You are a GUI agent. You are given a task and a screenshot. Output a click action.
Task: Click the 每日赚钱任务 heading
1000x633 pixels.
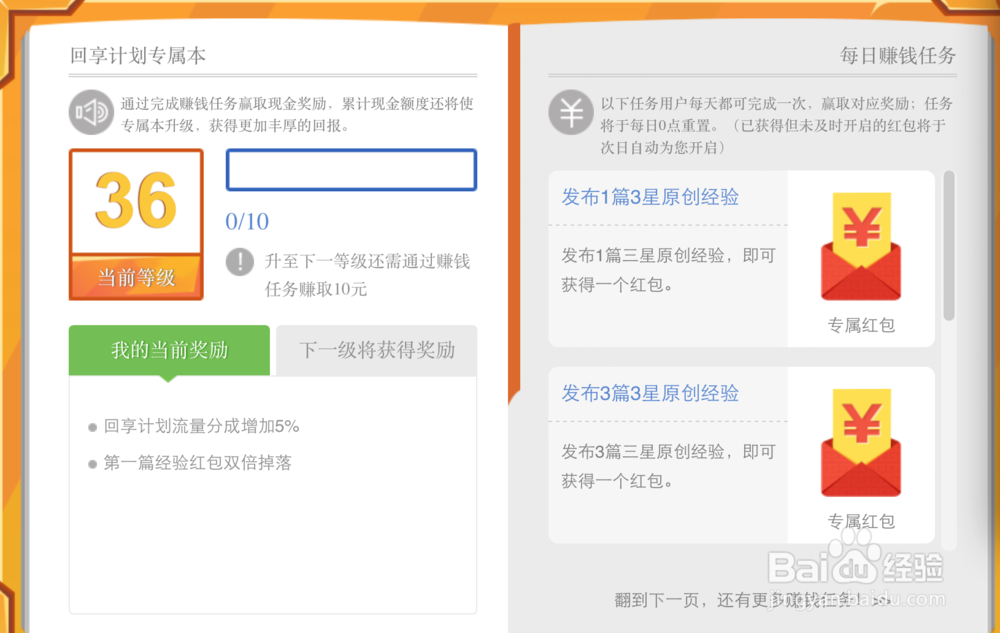tap(897, 57)
